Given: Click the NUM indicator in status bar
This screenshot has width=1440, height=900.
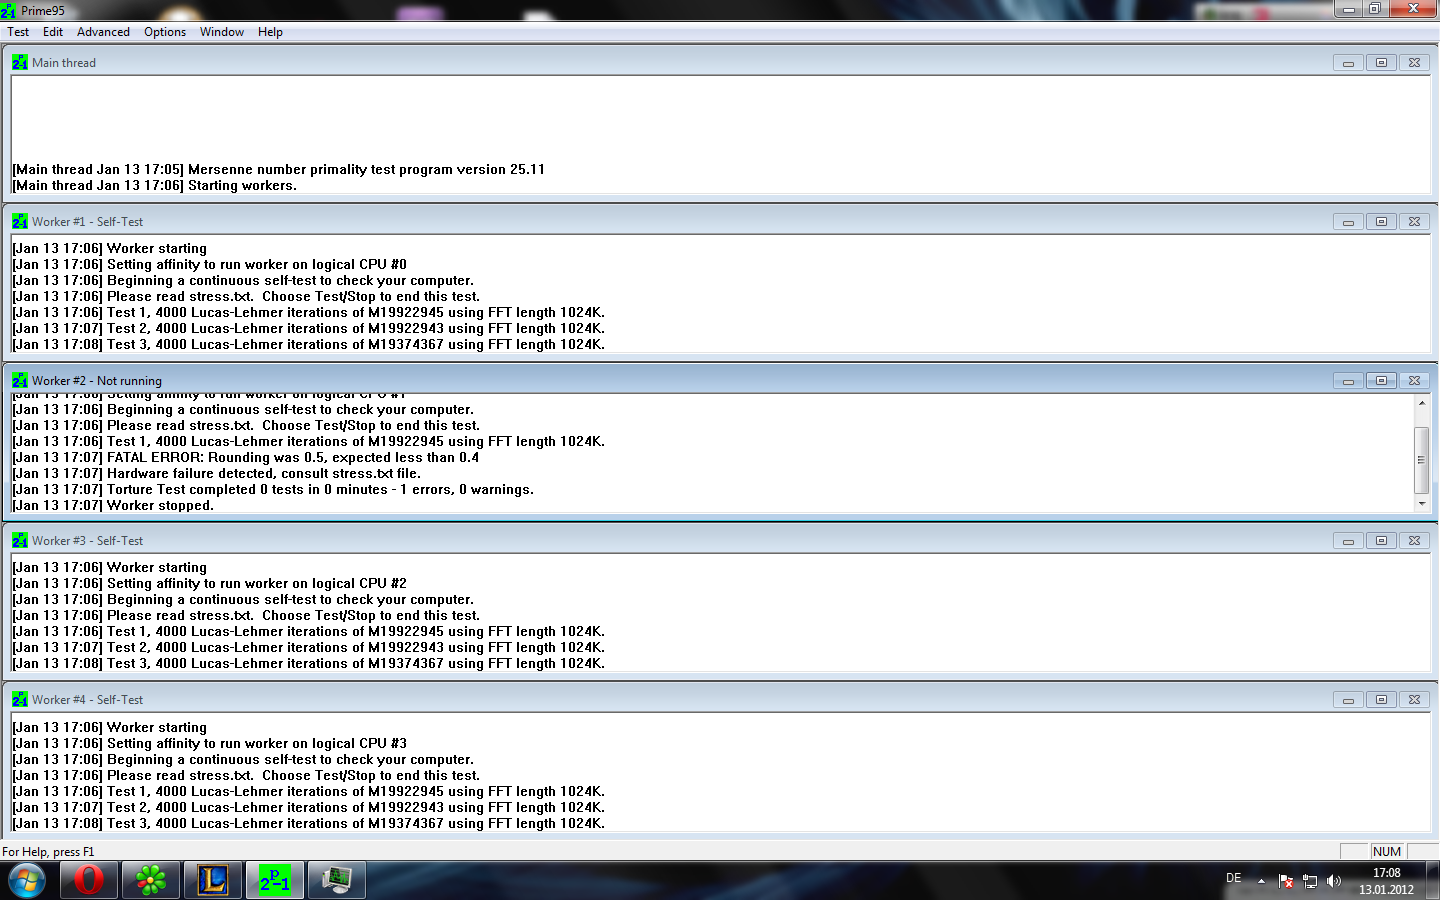Looking at the screenshot, I should click(x=1387, y=851).
